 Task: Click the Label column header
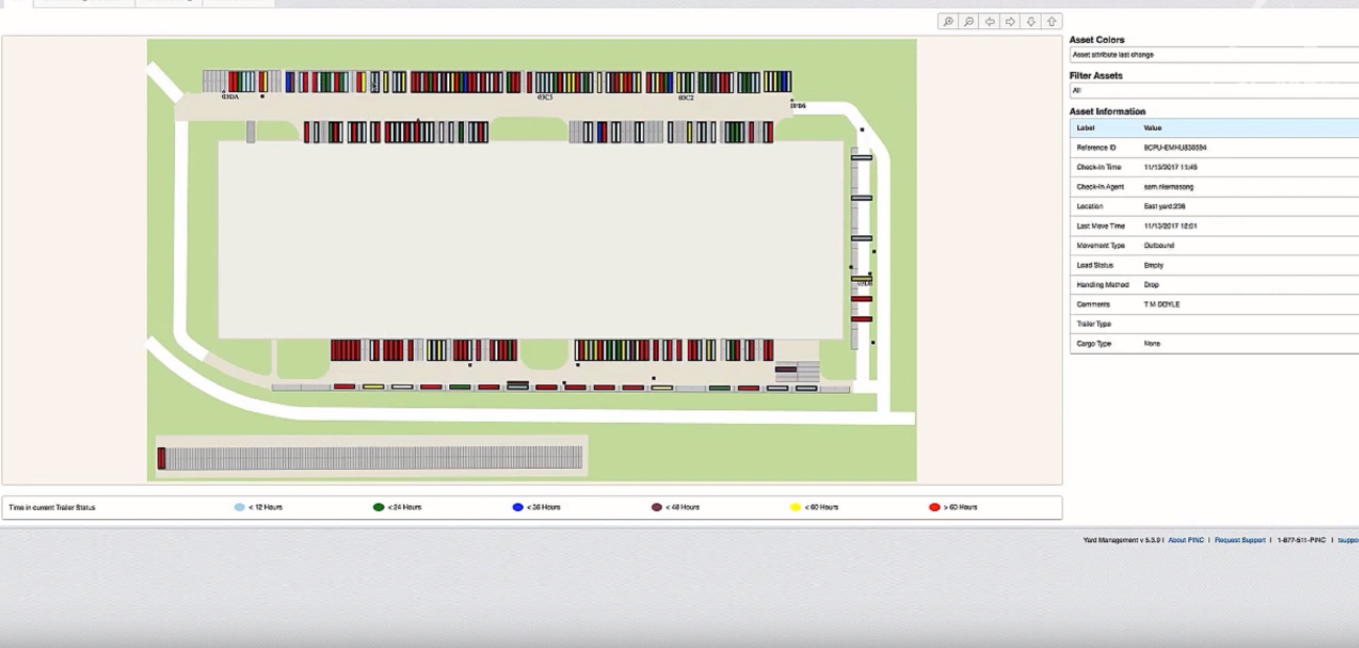click(x=1085, y=128)
